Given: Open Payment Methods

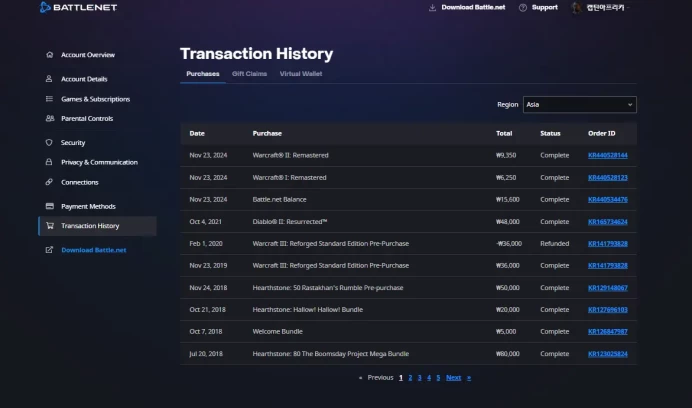Looking at the screenshot, I should 88,206.
